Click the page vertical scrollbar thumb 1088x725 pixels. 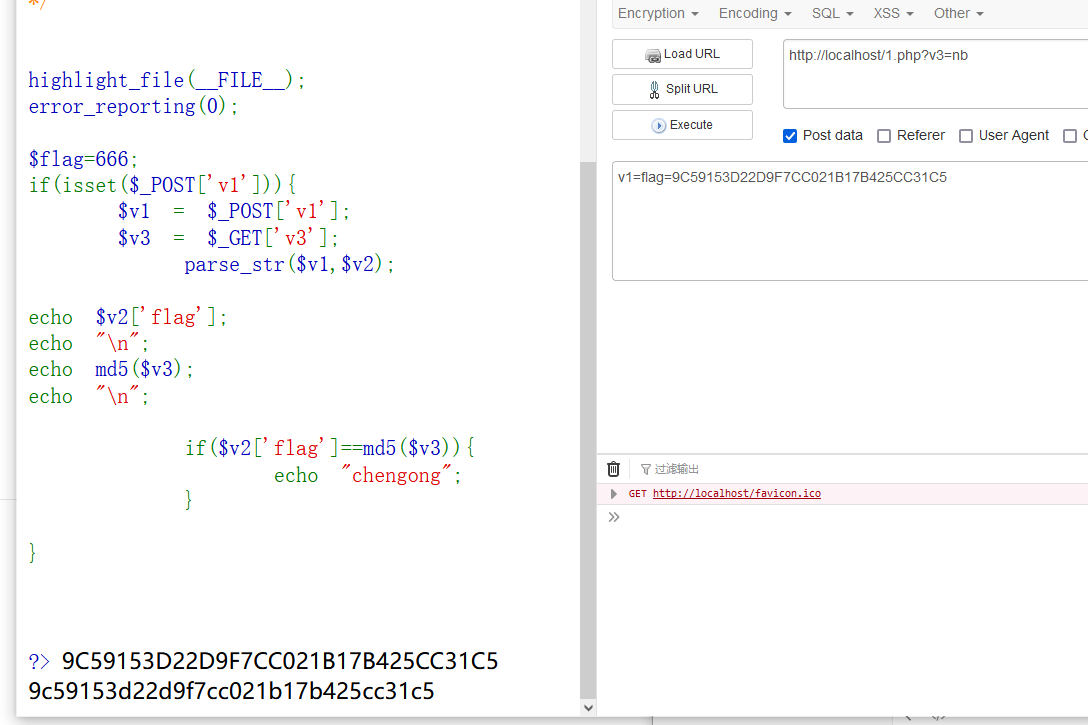(x=588, y=430)
